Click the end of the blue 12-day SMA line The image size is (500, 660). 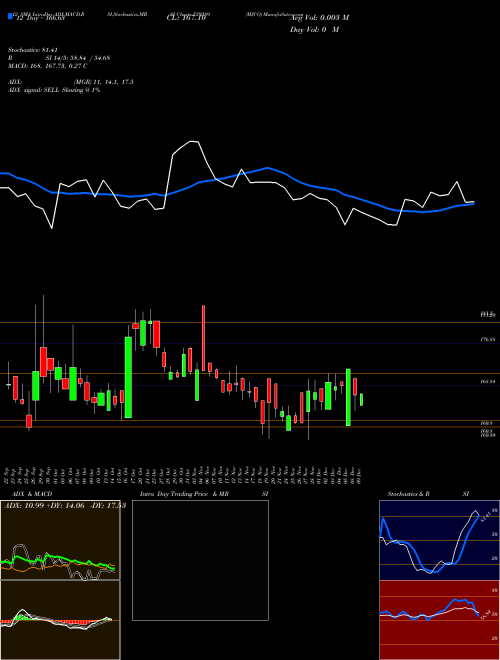tap(473, 203)
